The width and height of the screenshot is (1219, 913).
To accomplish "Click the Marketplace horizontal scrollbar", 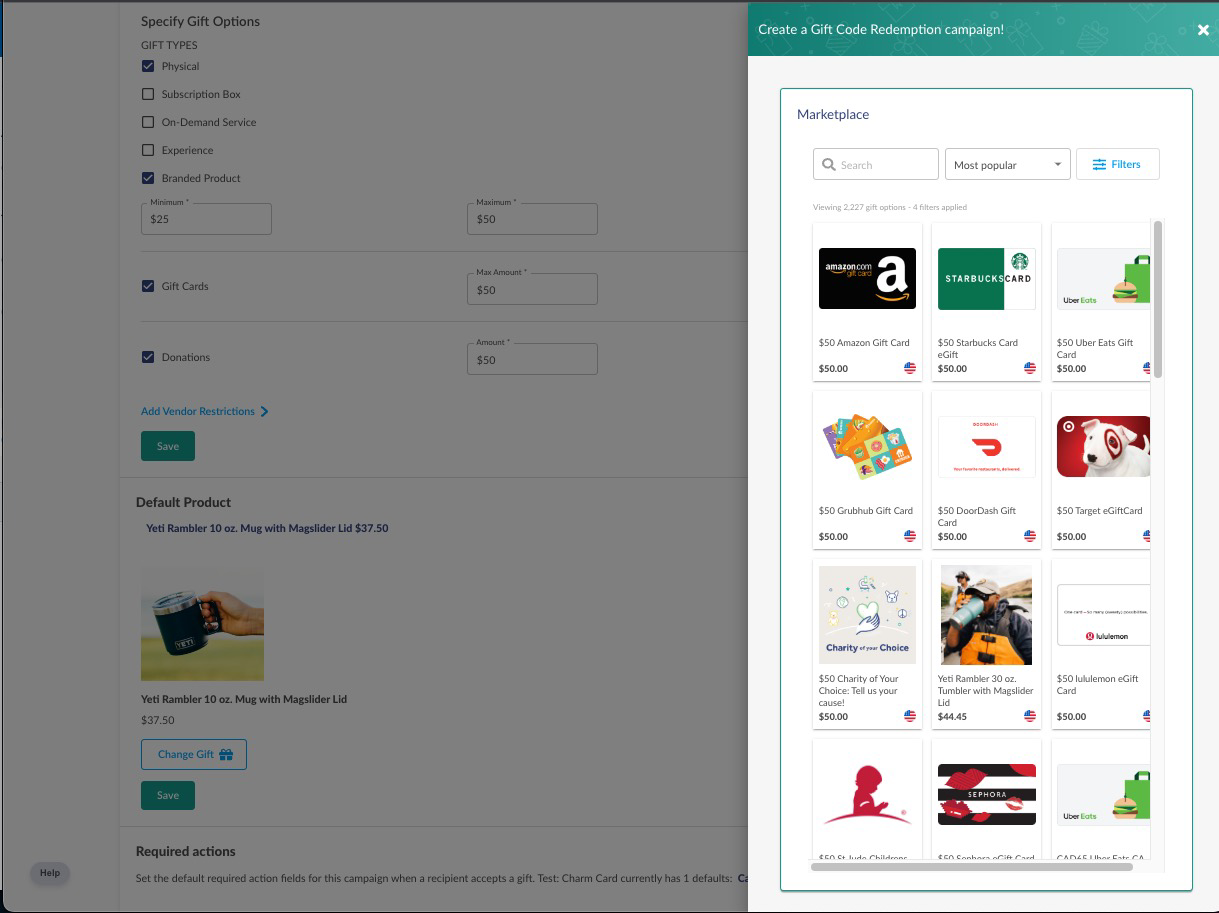I will (x=972, y=867).
